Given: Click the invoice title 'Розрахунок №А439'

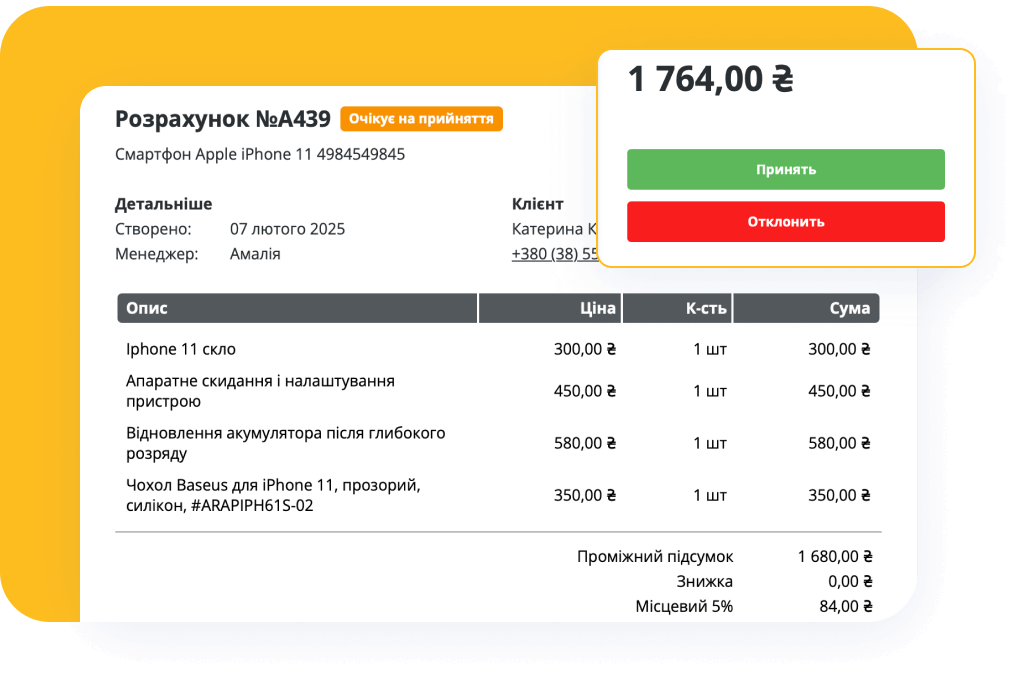Looking at the screenshot, I should click(x=224, y=118).
